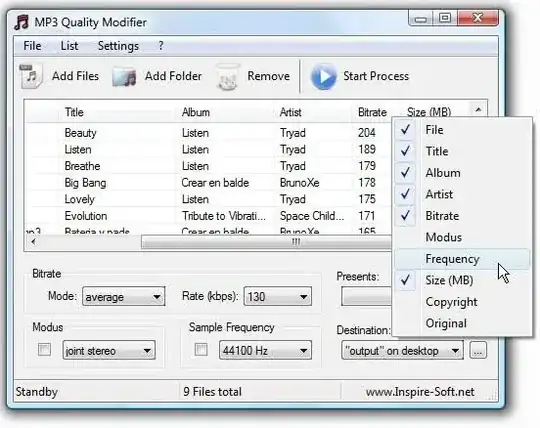Enable the Original column entry
This screenshot has width=540, height=428.
462,323
